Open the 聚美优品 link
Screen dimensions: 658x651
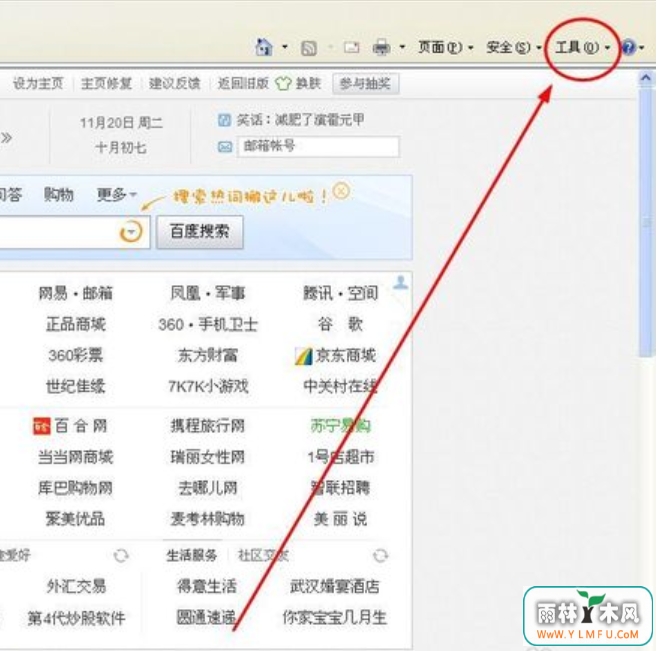tap(76, 519)
